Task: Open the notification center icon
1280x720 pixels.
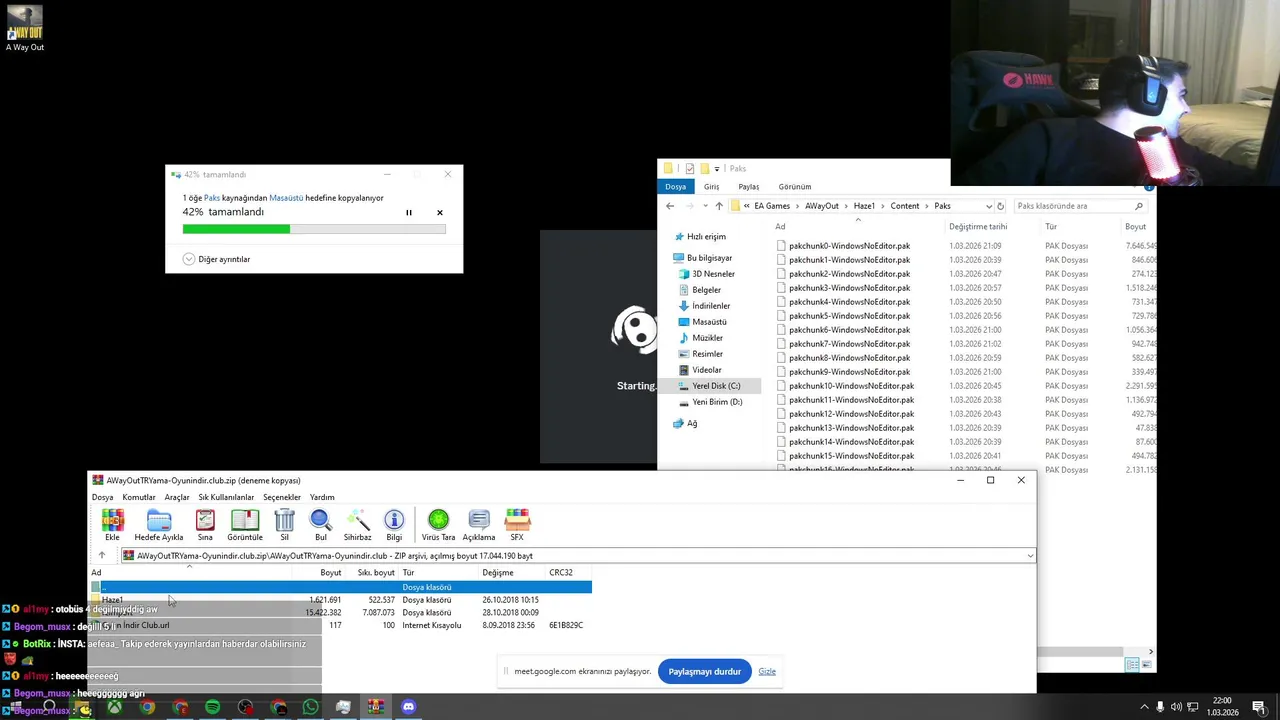Action: click(1261, 707)
